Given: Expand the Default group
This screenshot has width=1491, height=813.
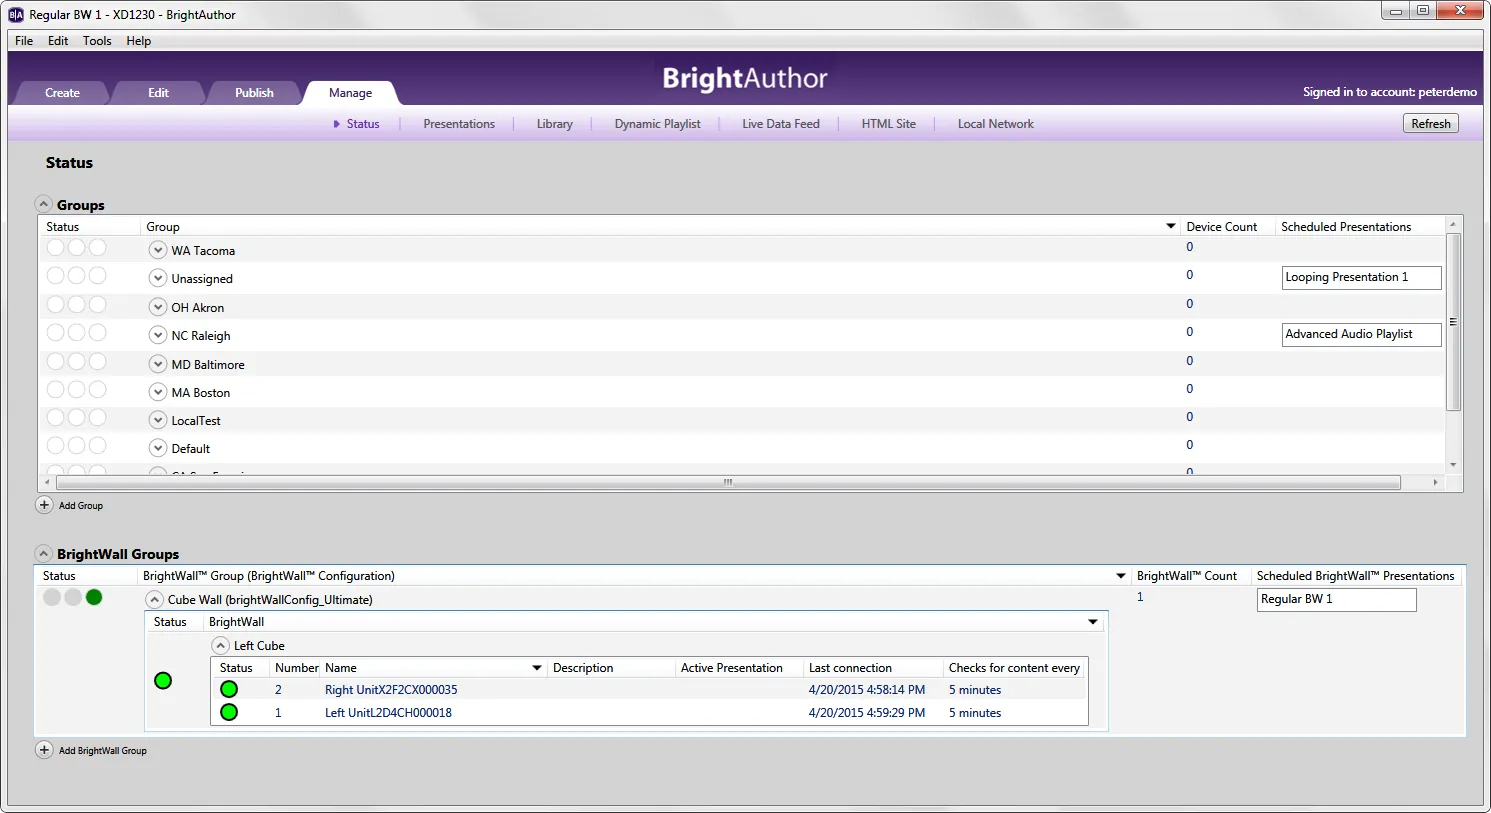Looking at the screenshot, I should pos(158,448).
